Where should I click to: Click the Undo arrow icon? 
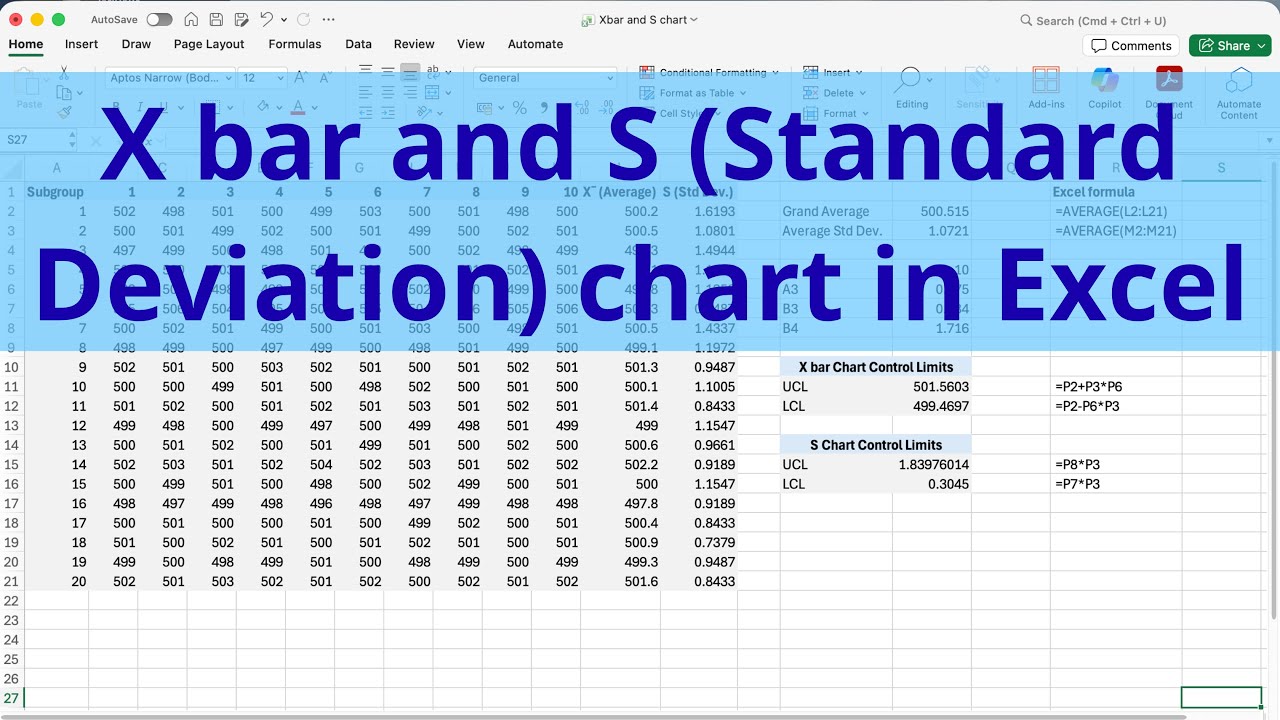[266, 20]
